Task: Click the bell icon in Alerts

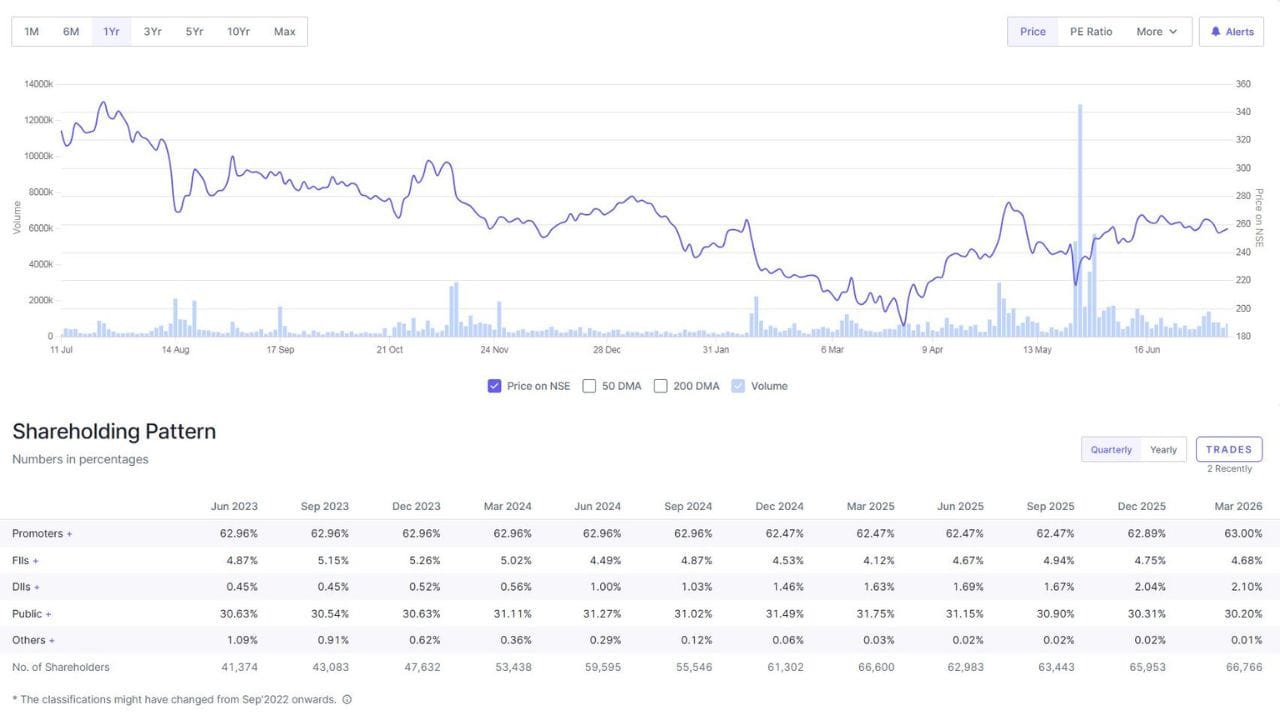Action: click(x=1216, y=32)
